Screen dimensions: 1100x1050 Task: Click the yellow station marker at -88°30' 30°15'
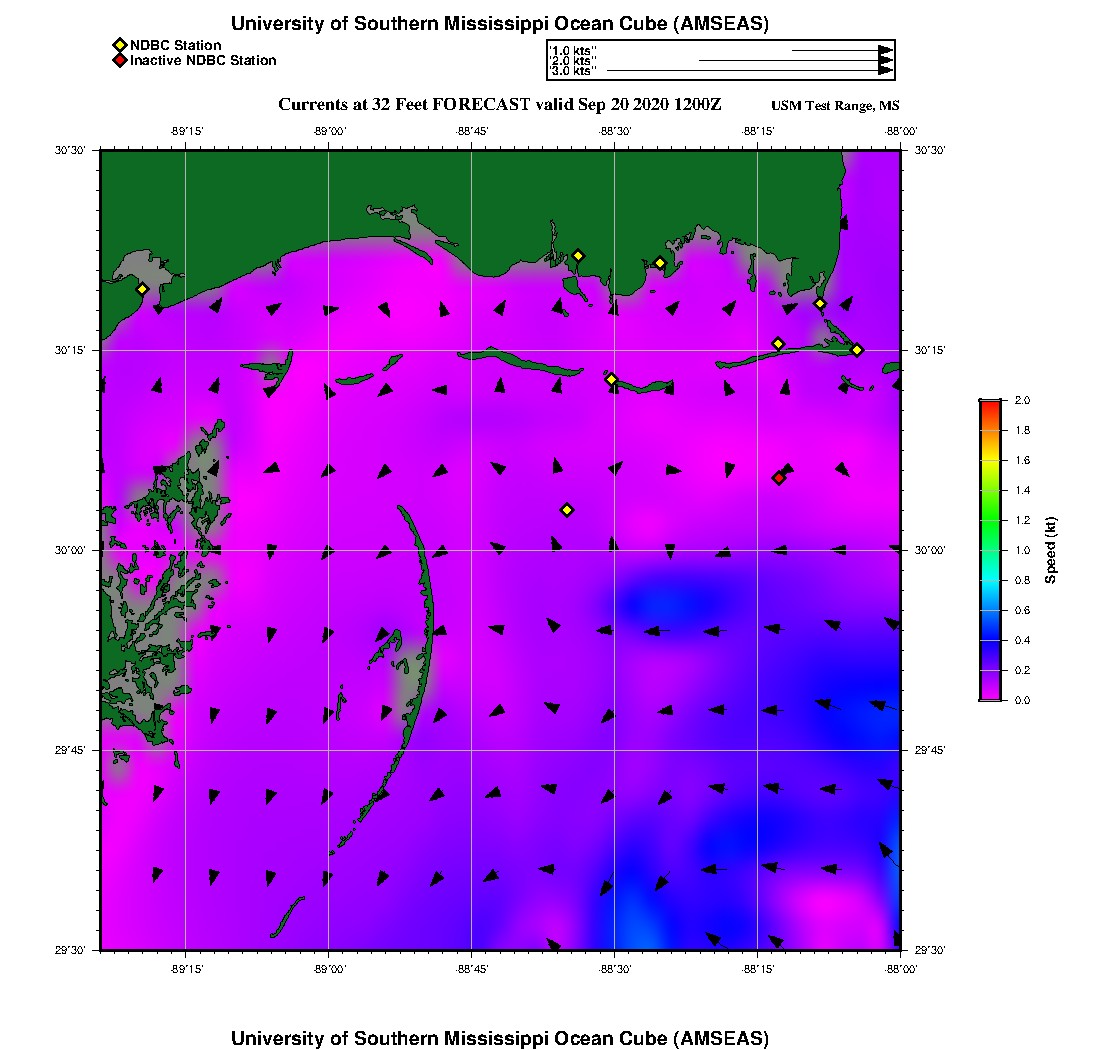tap(611, 379)
